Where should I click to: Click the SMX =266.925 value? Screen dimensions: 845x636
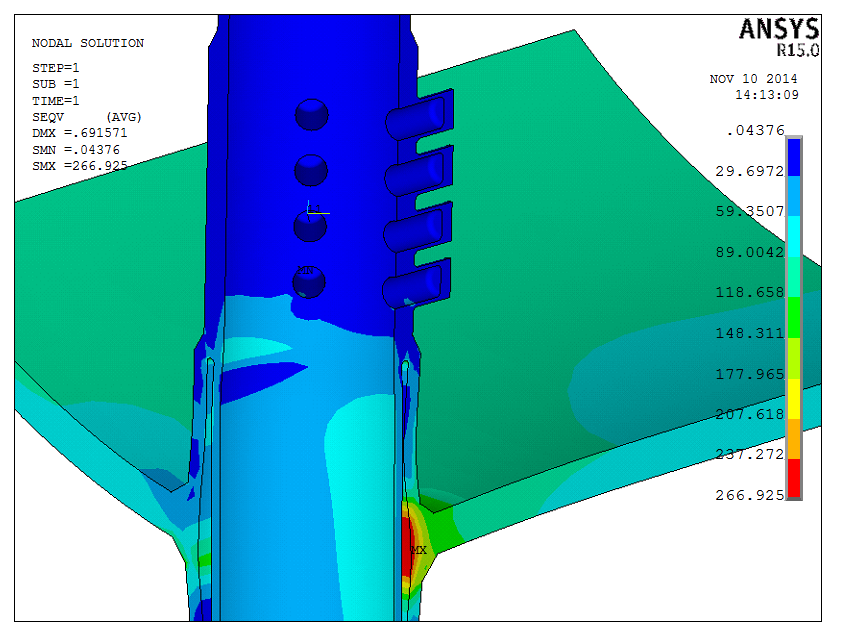click(x=80, y=165)
